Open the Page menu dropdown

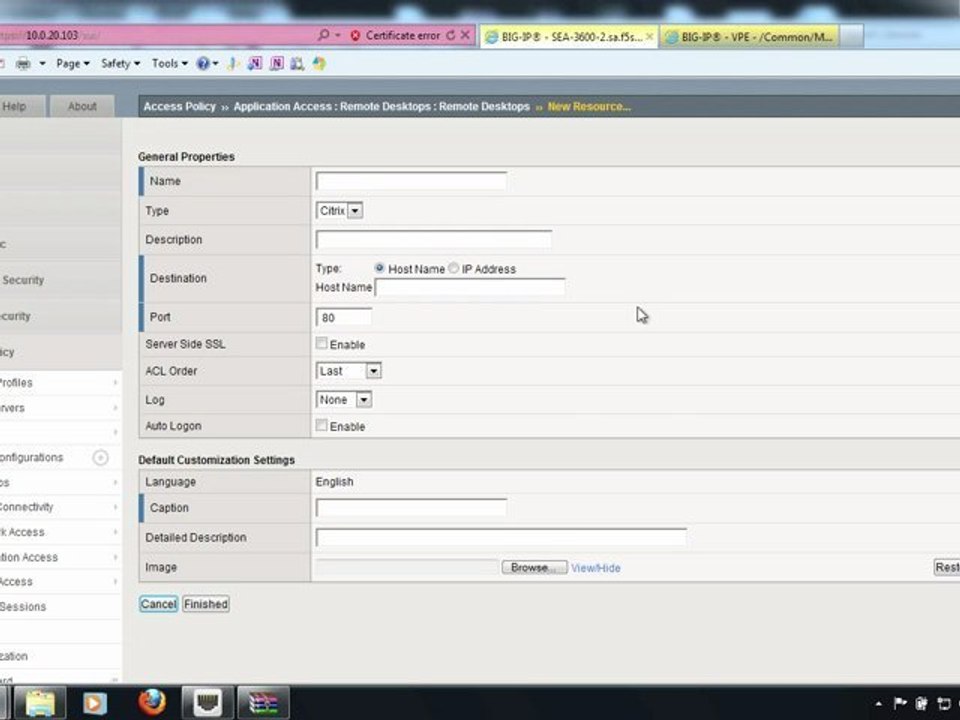tap(73, 64)
